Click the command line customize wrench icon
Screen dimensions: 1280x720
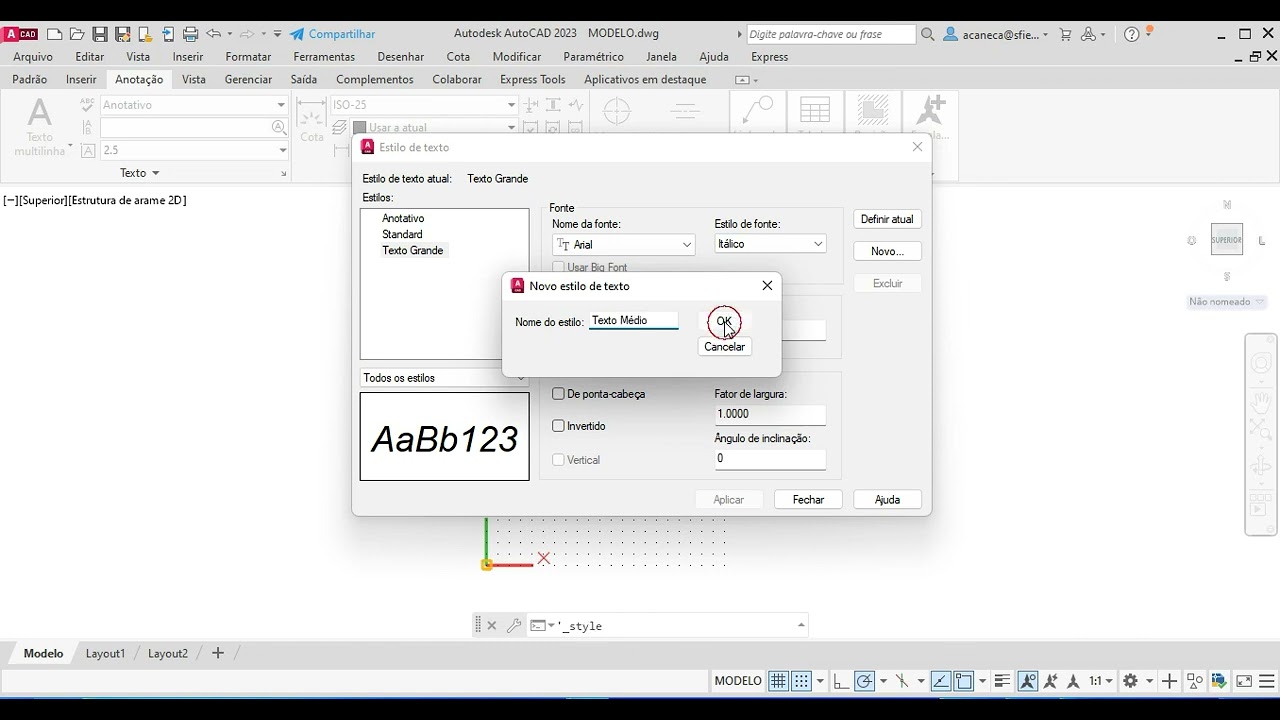point(514,626)
